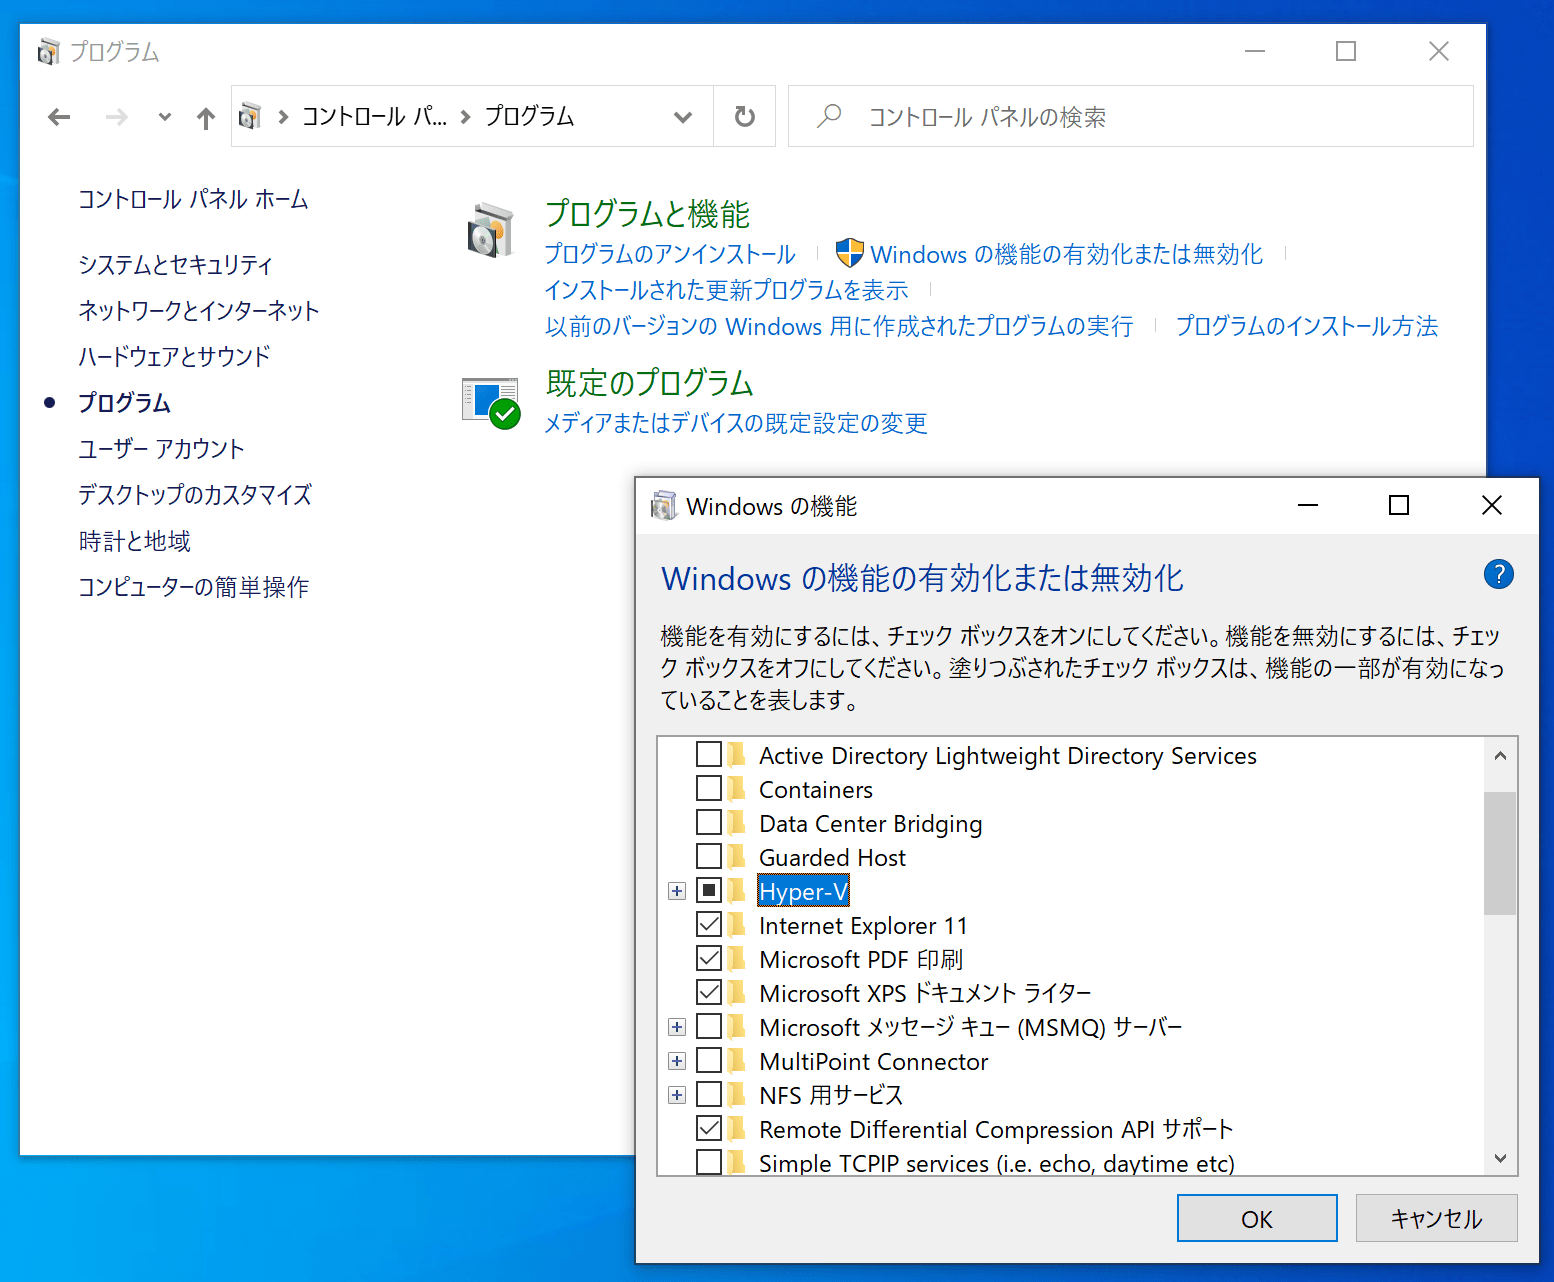Check the Containers checkbox

click(709, 788)
